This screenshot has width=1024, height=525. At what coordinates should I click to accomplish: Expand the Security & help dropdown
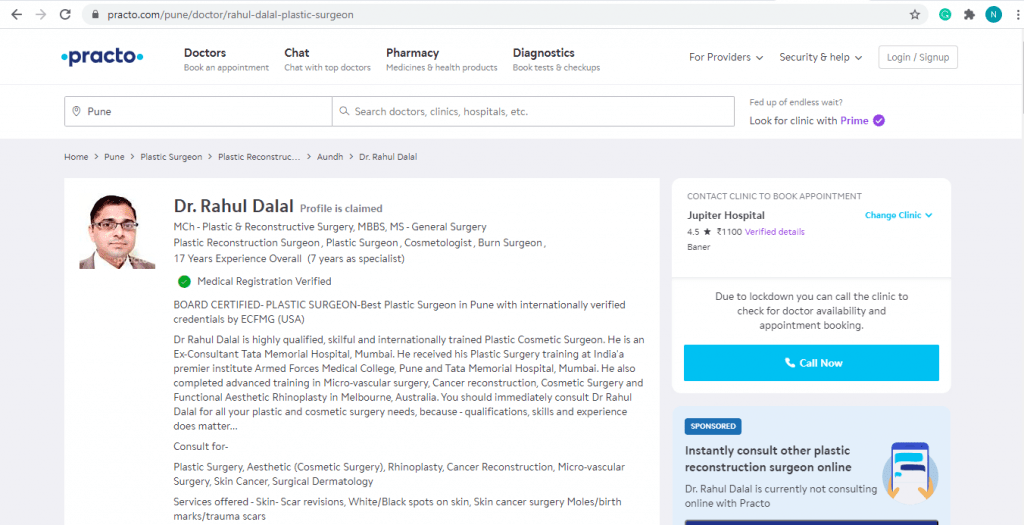click(820, 58)
